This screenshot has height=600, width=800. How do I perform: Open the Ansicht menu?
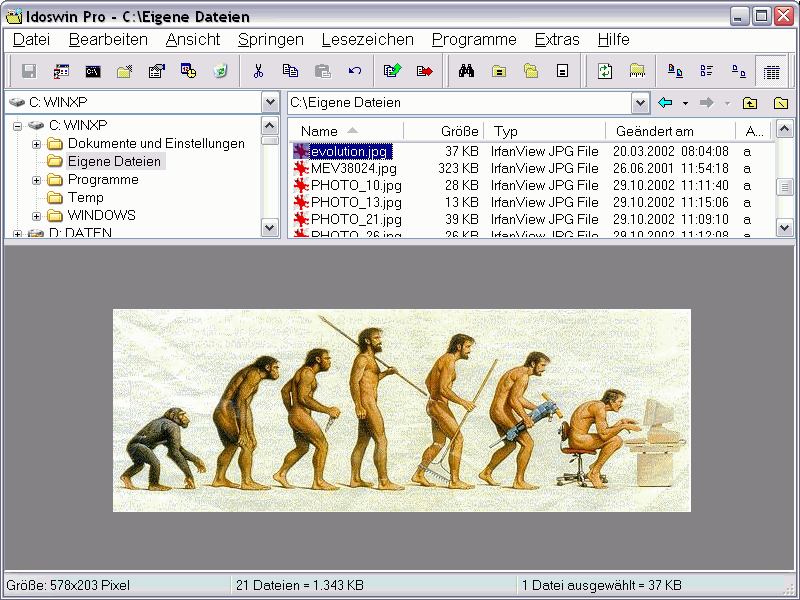193,39
